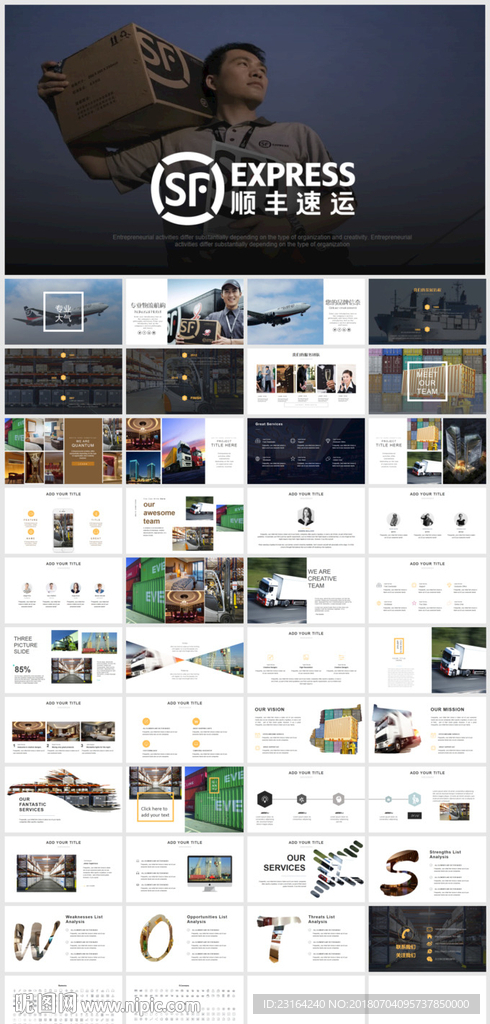
Task: Open the dark cargo ship slide
Action: (x=427, y=312)
